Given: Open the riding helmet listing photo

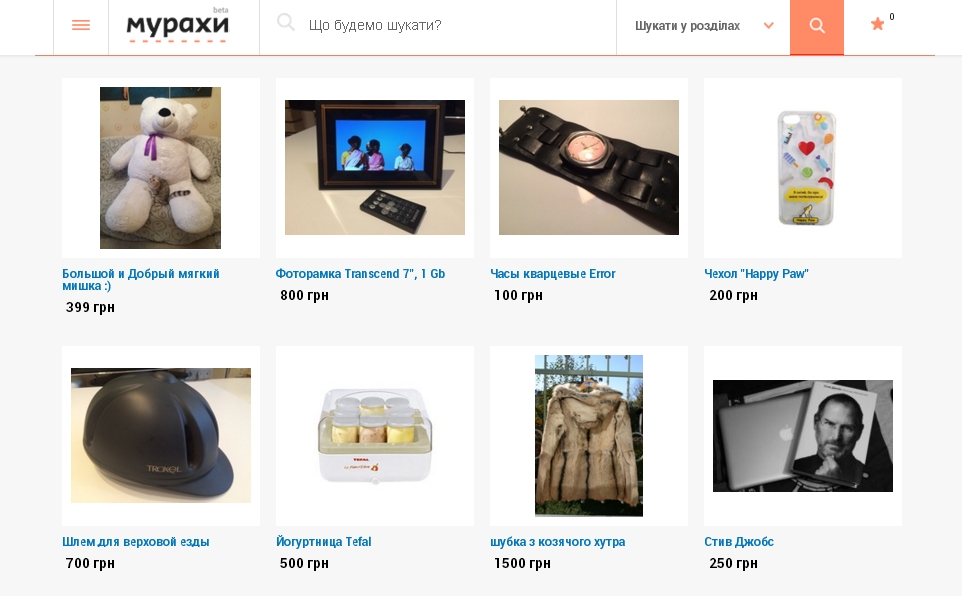Looking at the screenshot, I should tap(161, 435).
